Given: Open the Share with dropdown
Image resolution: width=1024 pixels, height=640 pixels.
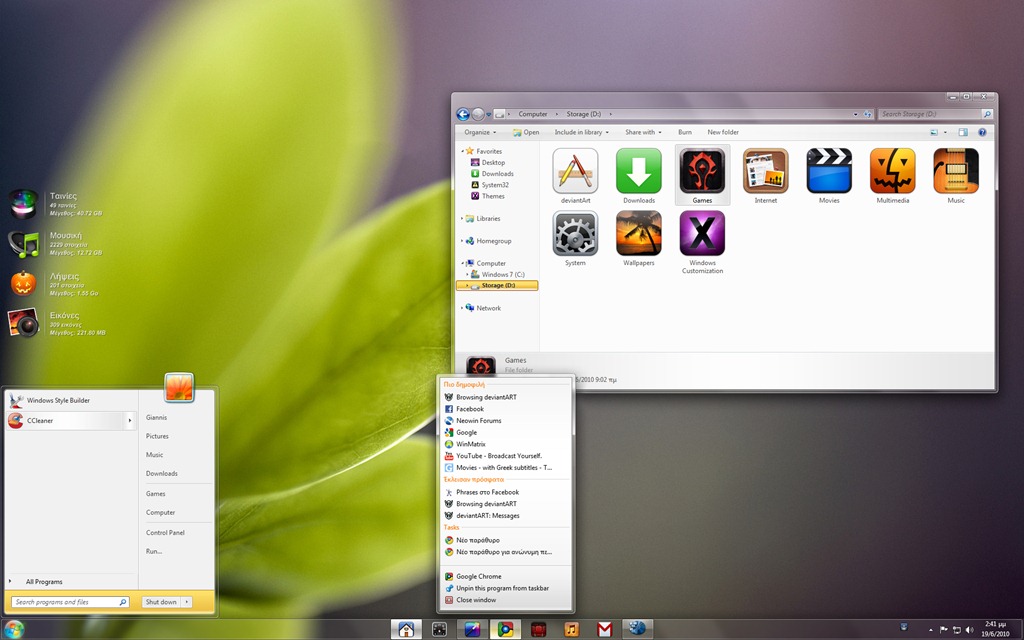Looking at the screenshot, I should click(x=643, y=132).
